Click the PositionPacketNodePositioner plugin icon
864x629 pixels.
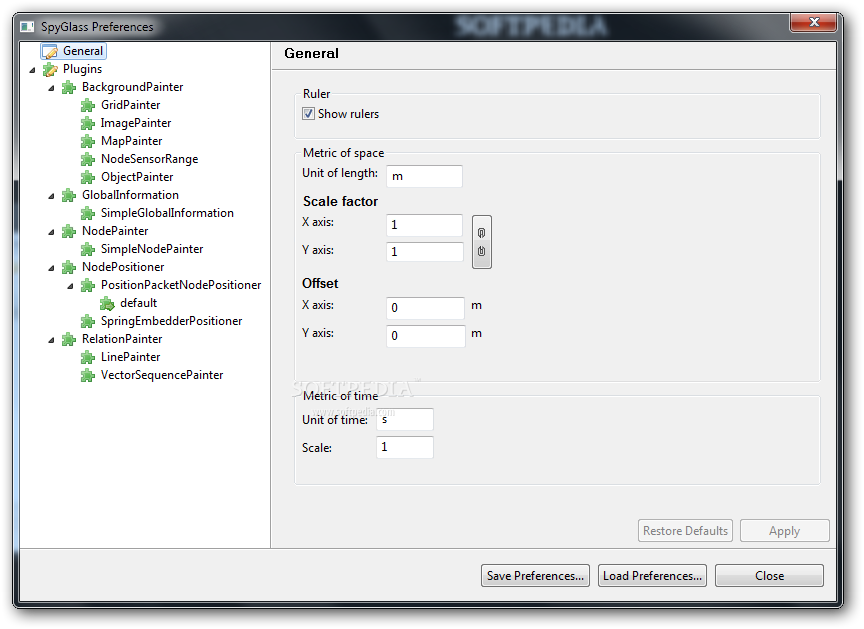click(88, 285)
